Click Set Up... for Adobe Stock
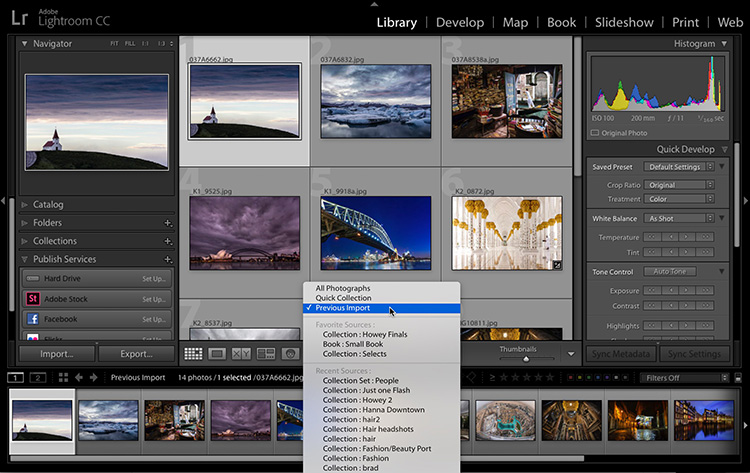Screen dimensions: 750x473 154,299
